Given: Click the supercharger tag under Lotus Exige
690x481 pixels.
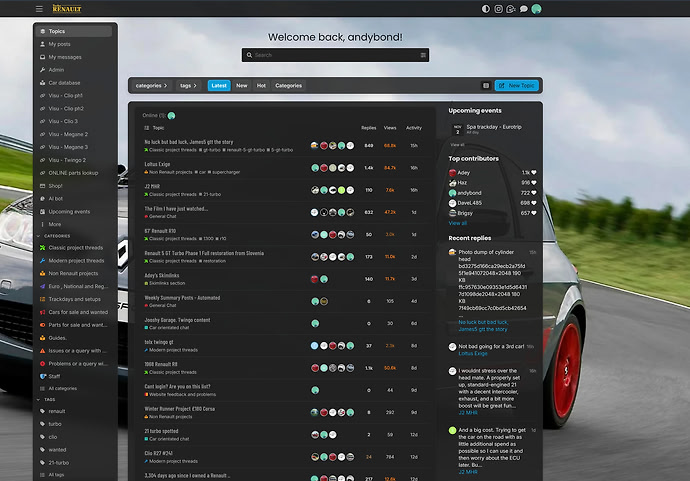Looking at the screenshot, I should 224,172.
